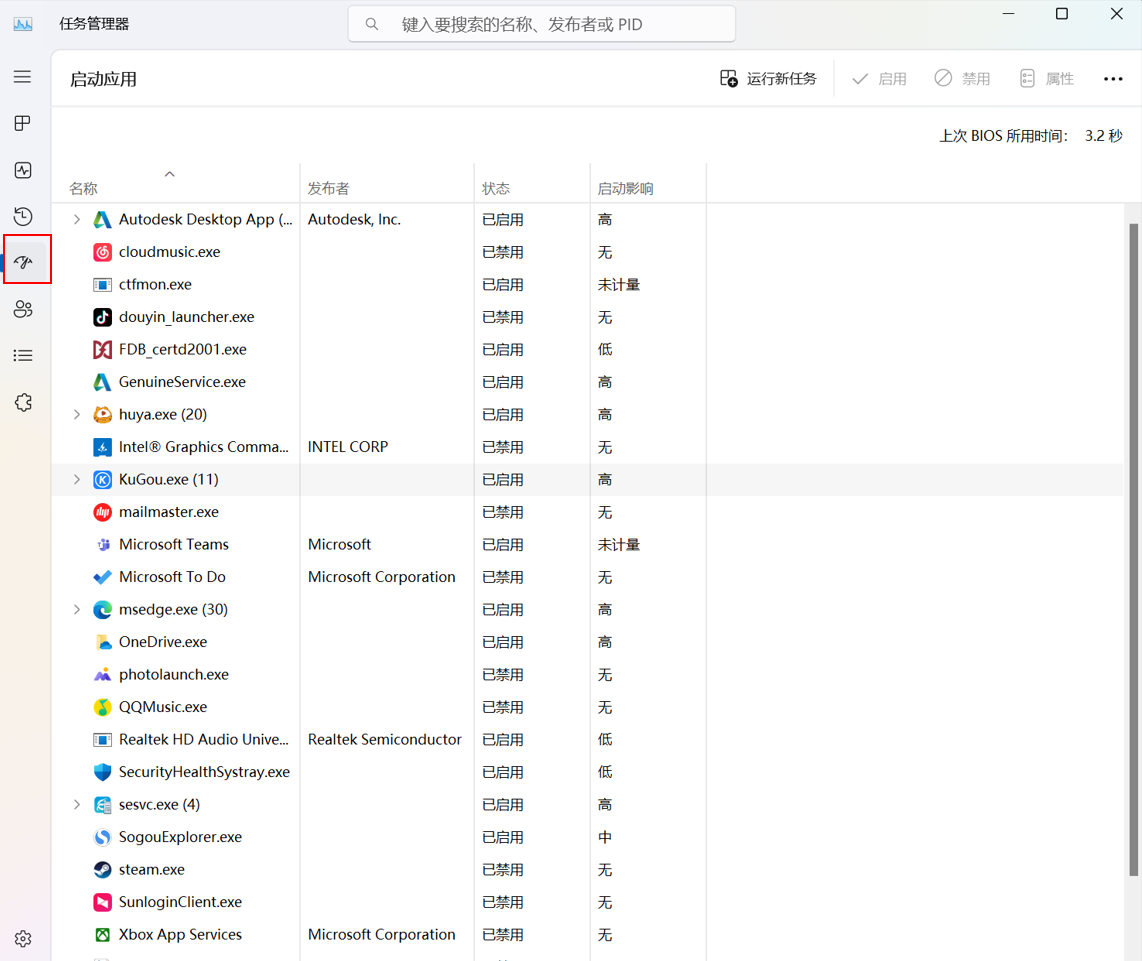Open the Processes page in sidebar
Image resolution: width=1142 pixels, height=961 pixels.
[23, 124]
